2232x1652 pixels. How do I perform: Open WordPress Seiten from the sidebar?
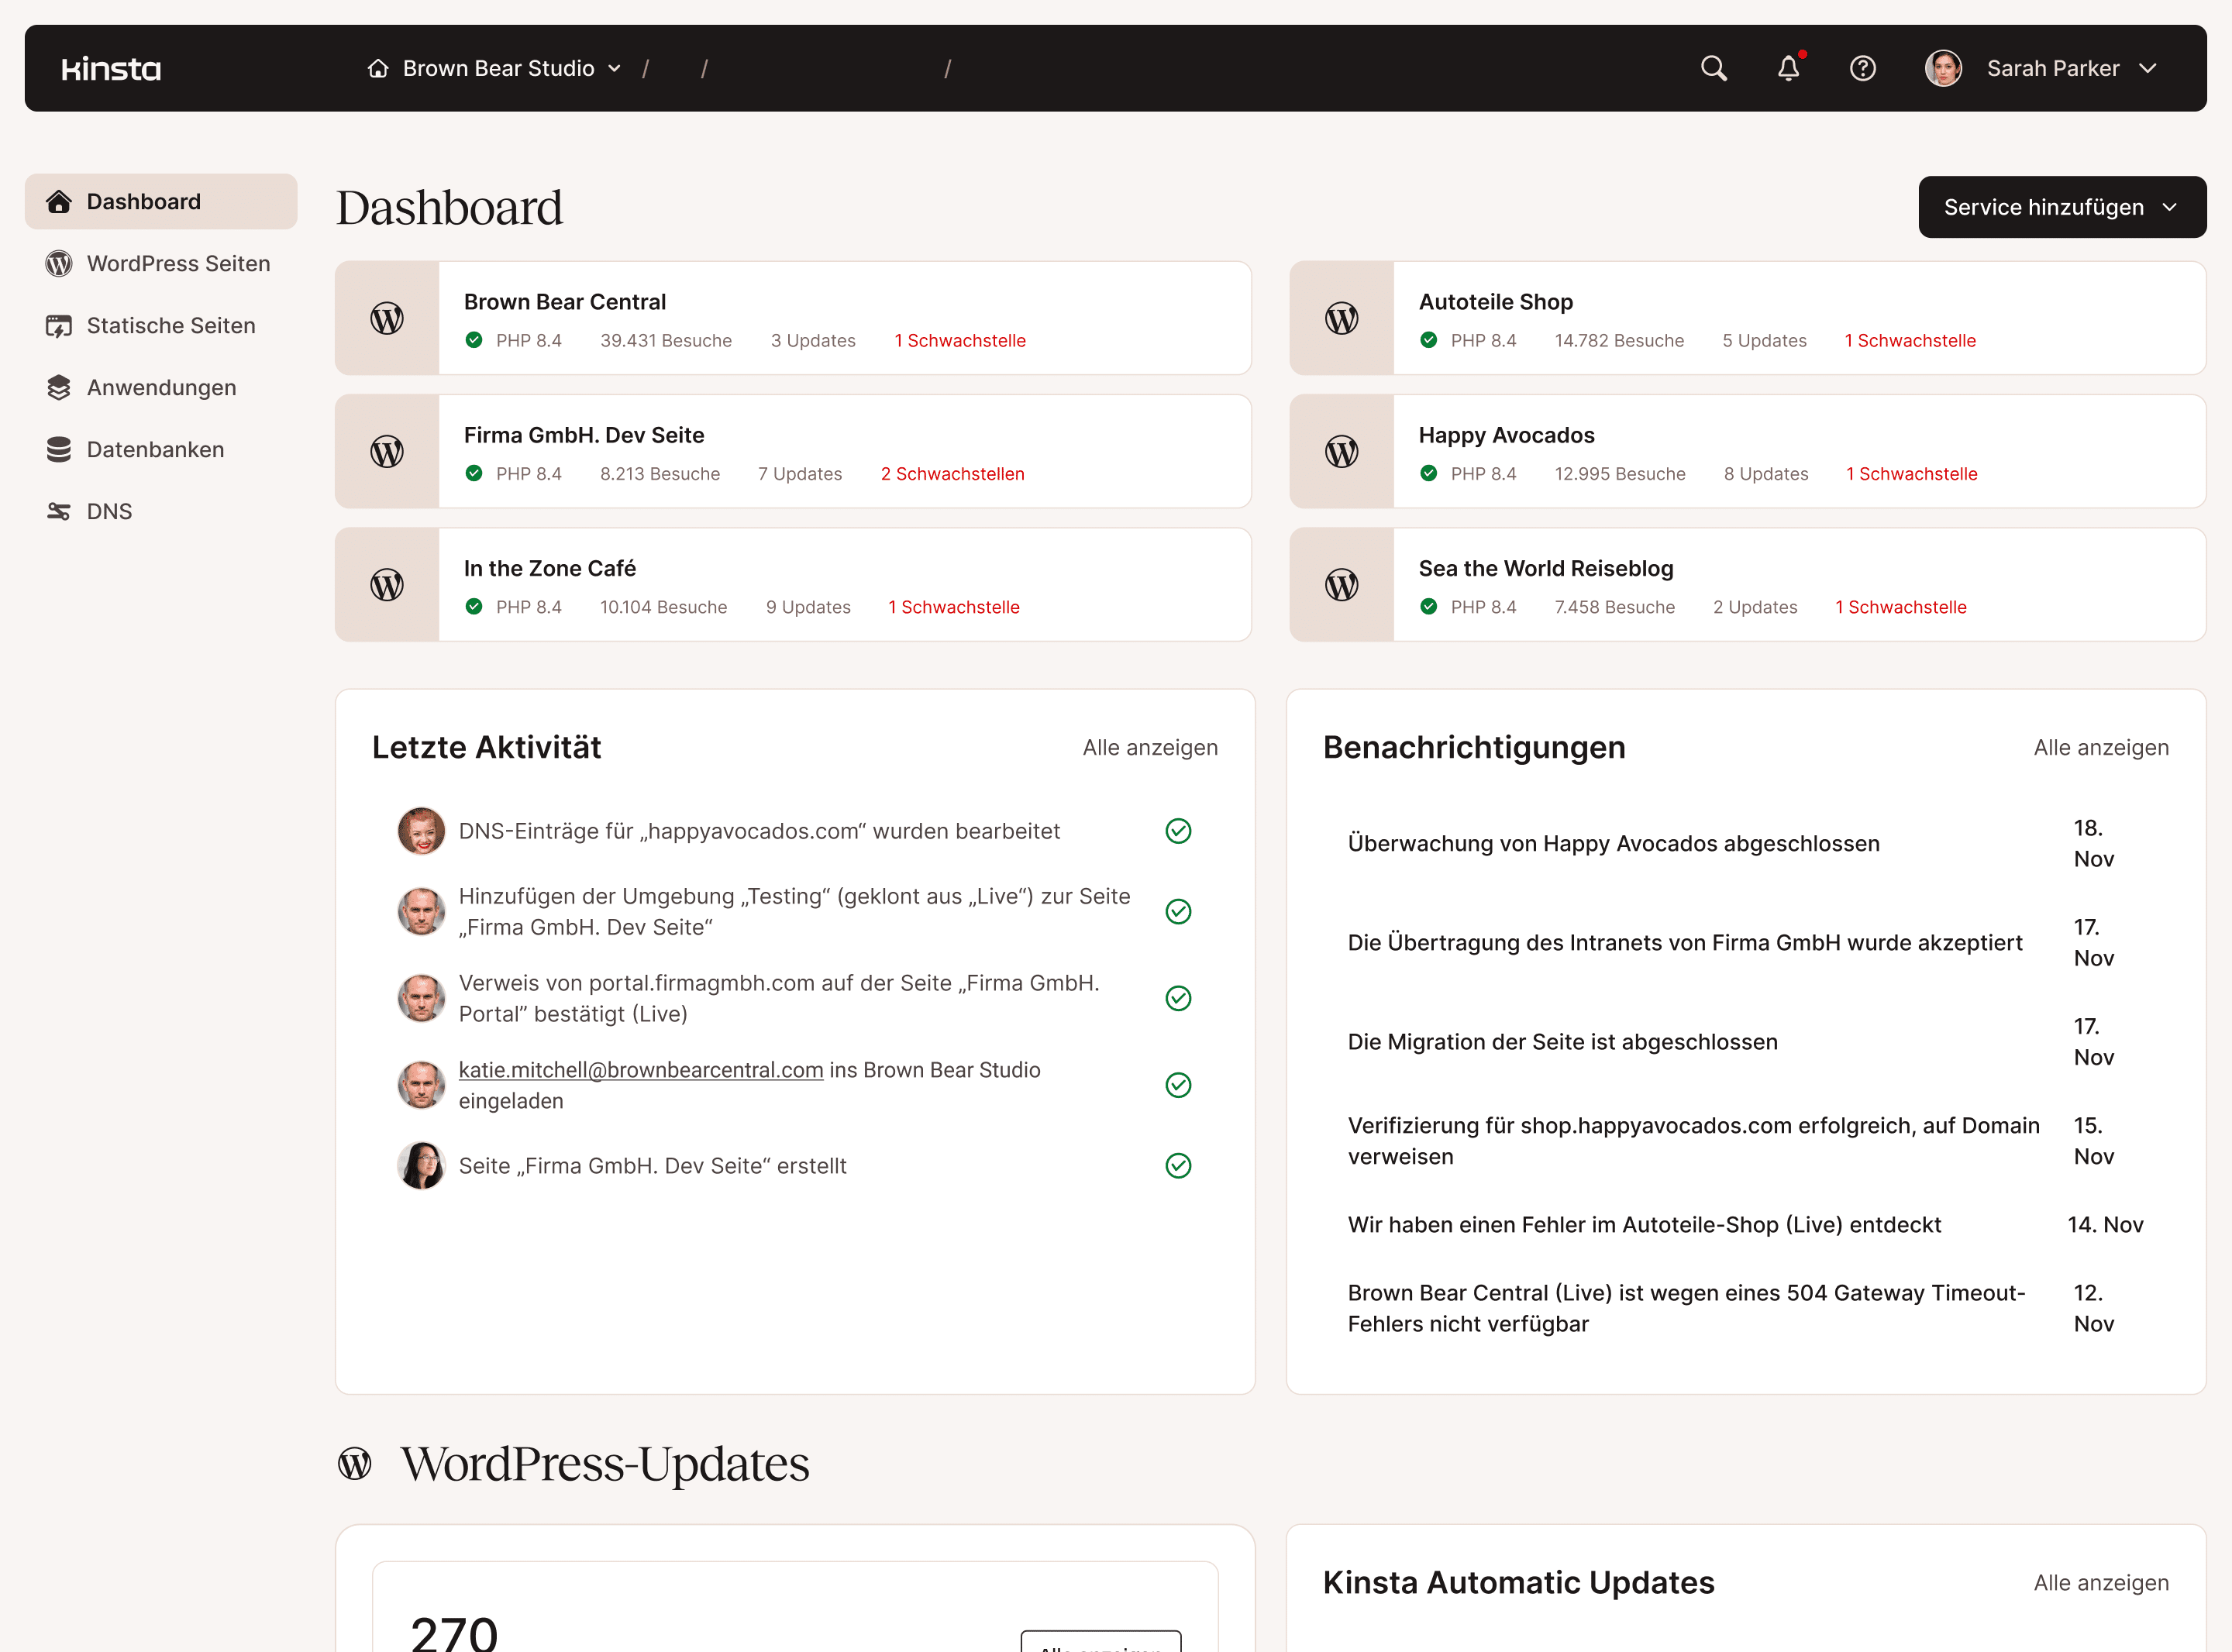point(178,263)
